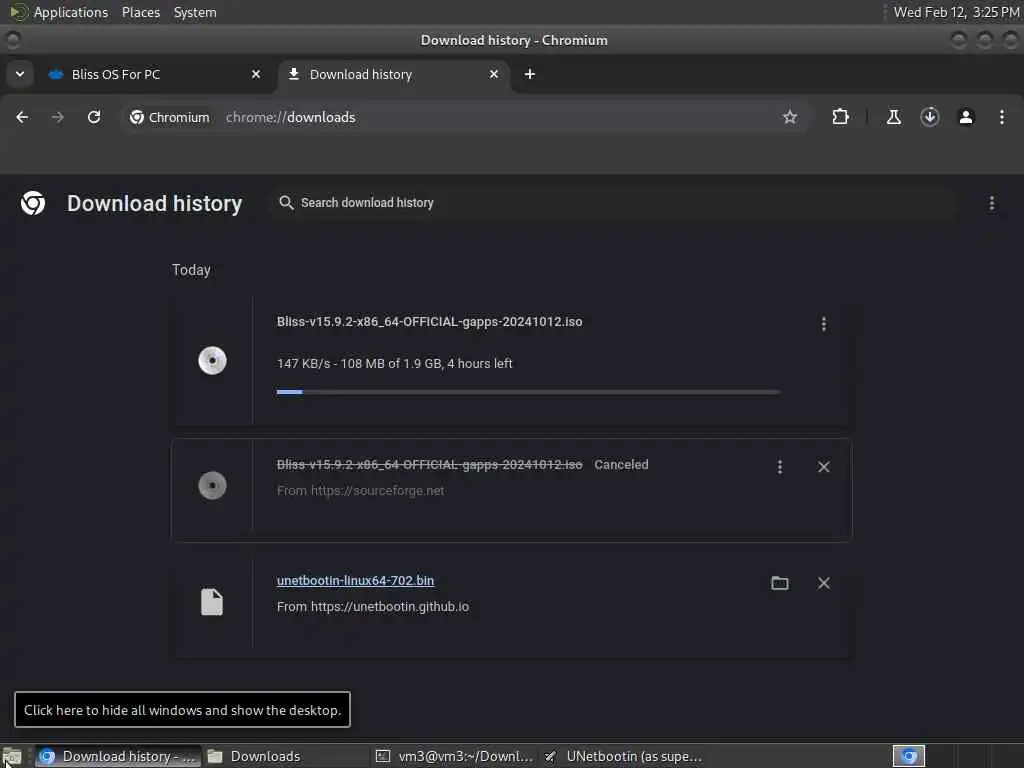The image size is (1024, 768).
Task: Remove the canceled Bliss ISO from the list
Action: [x=824, y=467]
